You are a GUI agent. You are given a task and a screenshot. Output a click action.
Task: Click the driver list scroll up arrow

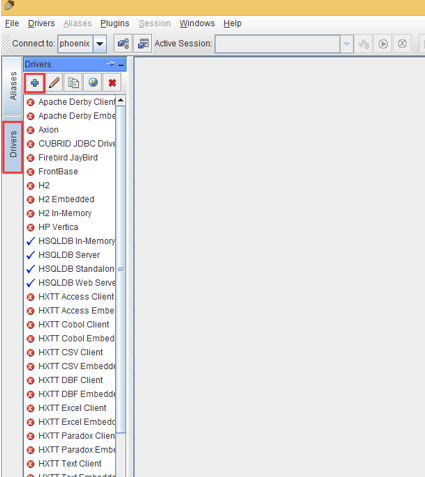(121, 100)
